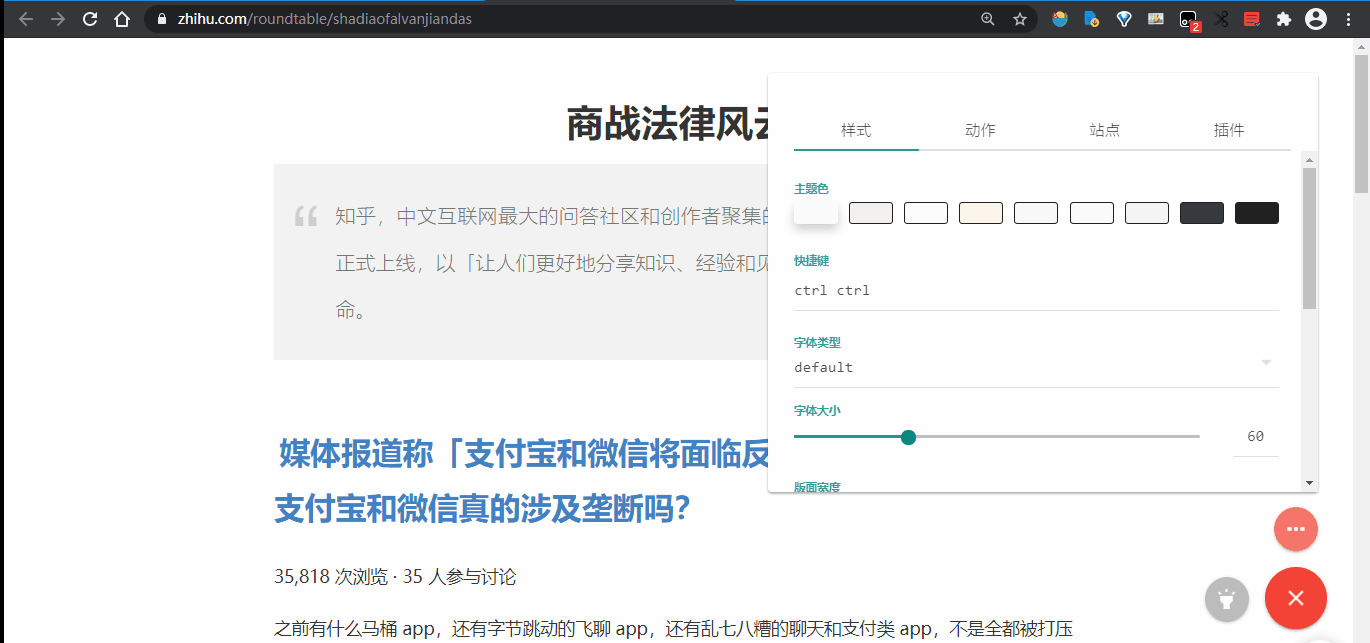Open the scissors extension icon
This screenshot has width=1370, height=643.
(x=1221, y=19)
